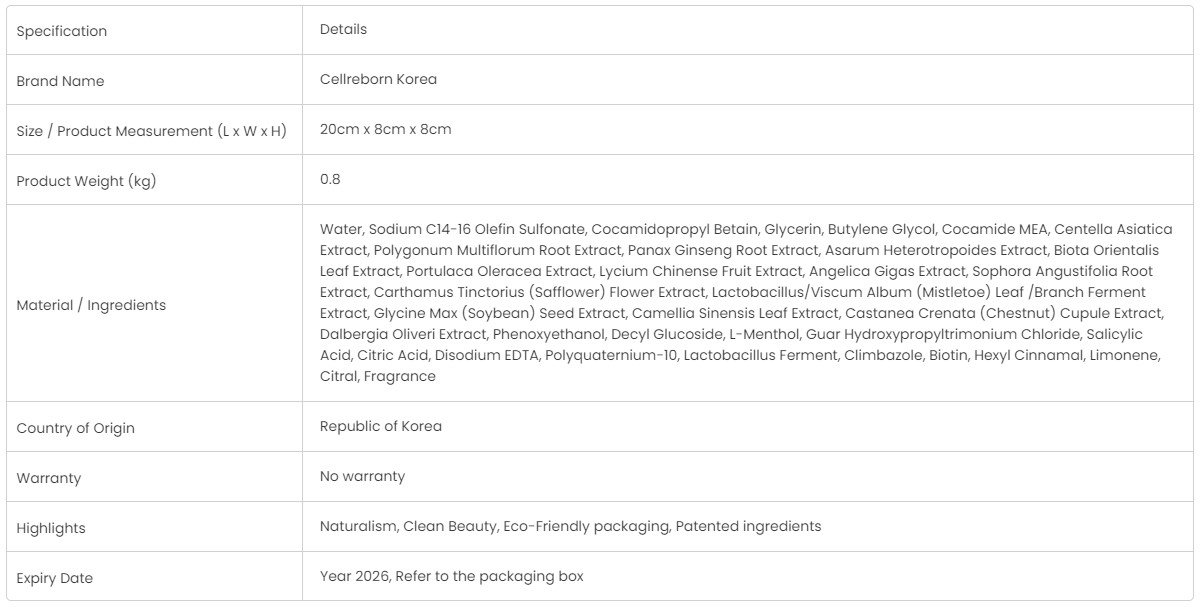Screen dimensions: 1203x611
Task: Click the word Fragrance in the ingredients
Action: point(400,376)
